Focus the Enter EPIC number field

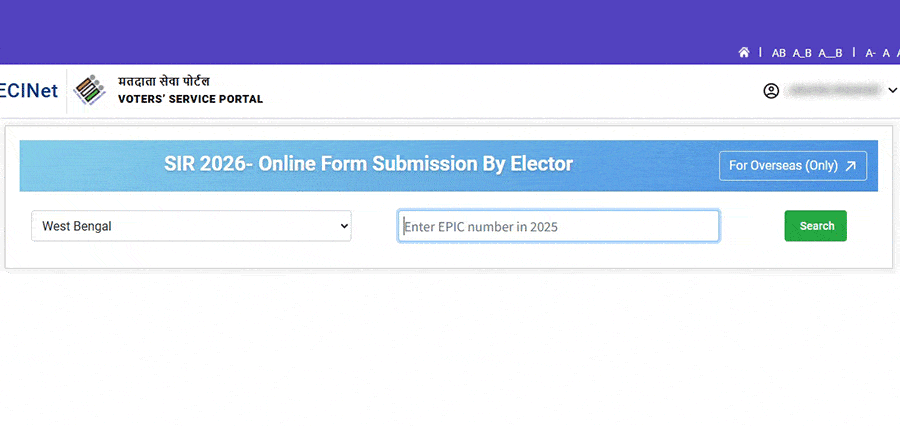[558, 226]
